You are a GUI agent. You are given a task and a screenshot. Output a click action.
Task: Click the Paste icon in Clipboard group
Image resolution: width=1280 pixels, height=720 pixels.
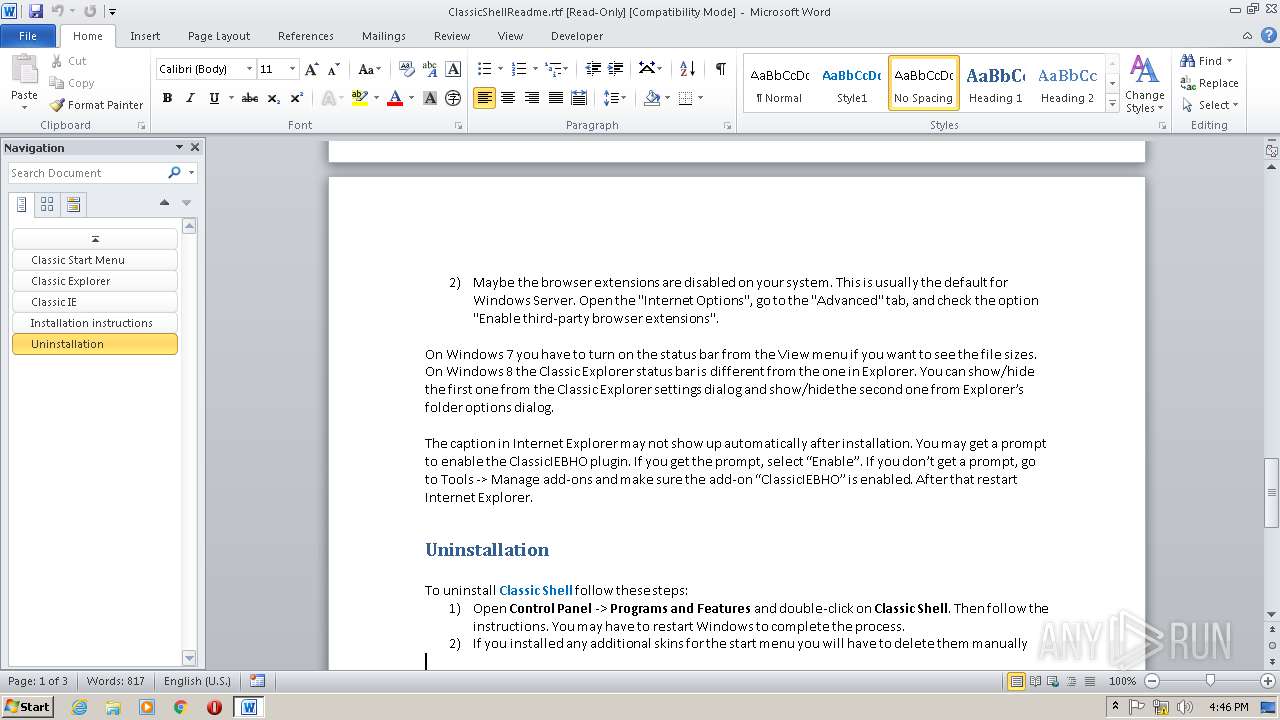[x=24, y=69]
